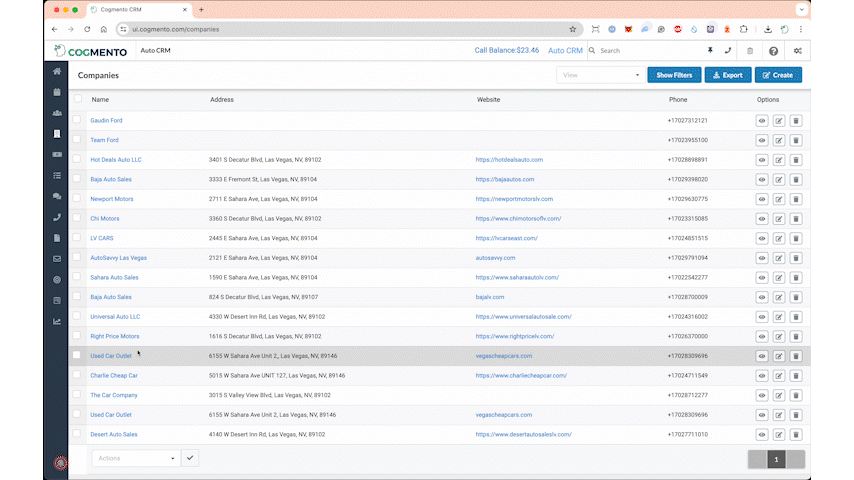The image size is (854, 480).
Task: Open the browser tab list chevron
Action: tap(801, 9)
